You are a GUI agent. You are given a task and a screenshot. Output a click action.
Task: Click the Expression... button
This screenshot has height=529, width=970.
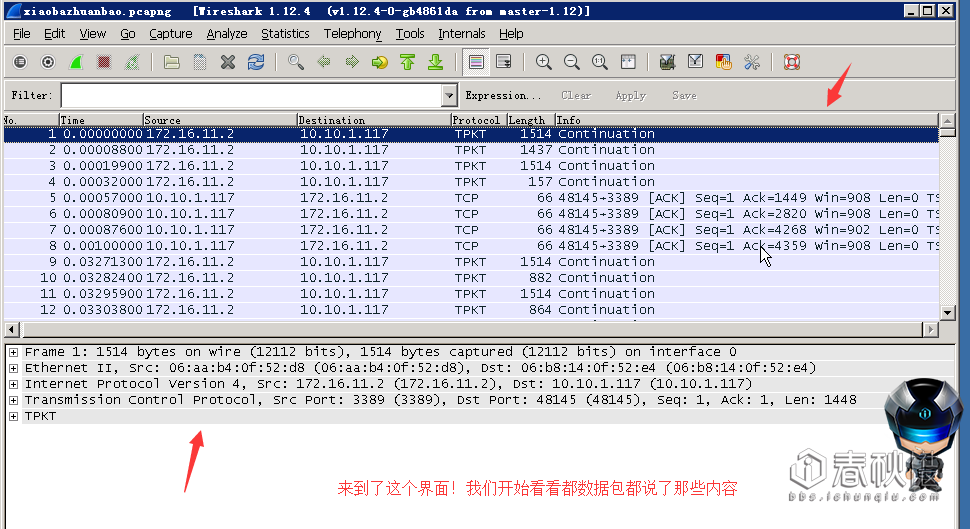tap(503, 95)
